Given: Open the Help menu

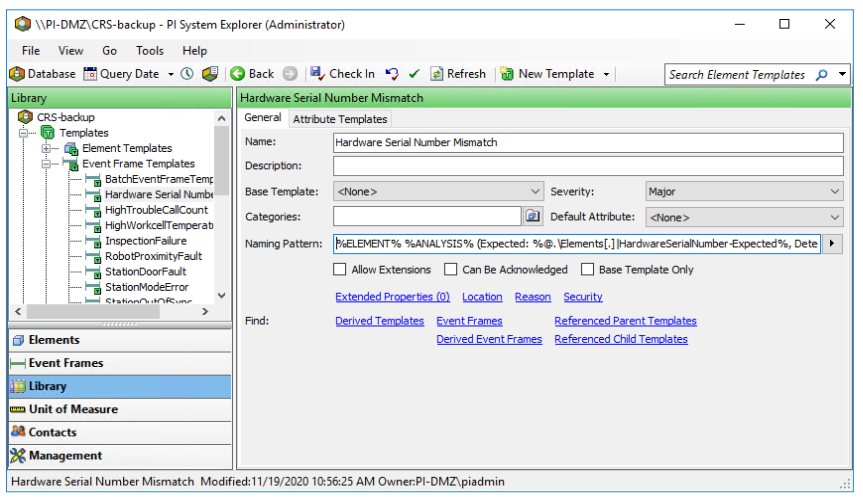Looking at the screenshot, I should coord(195,51).
